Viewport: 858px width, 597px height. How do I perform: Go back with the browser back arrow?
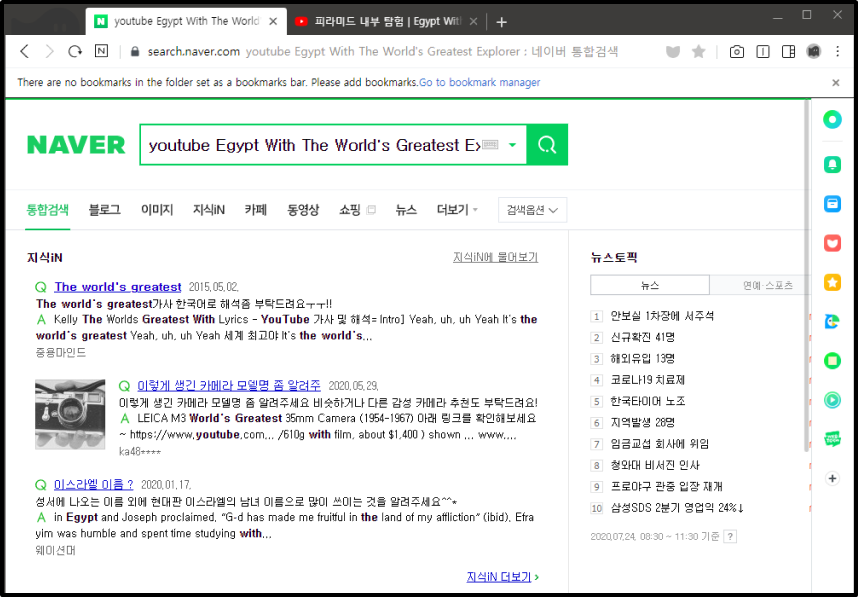(25, 51)
